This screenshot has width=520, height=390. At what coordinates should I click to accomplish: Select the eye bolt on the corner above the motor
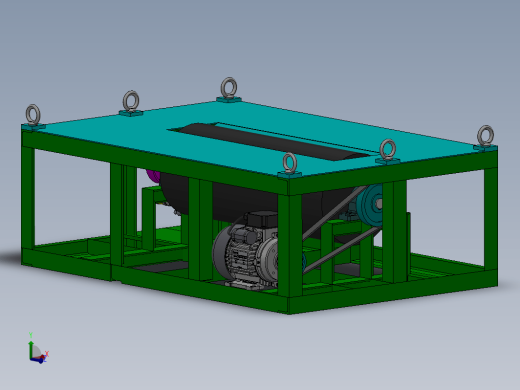point(289,164)
